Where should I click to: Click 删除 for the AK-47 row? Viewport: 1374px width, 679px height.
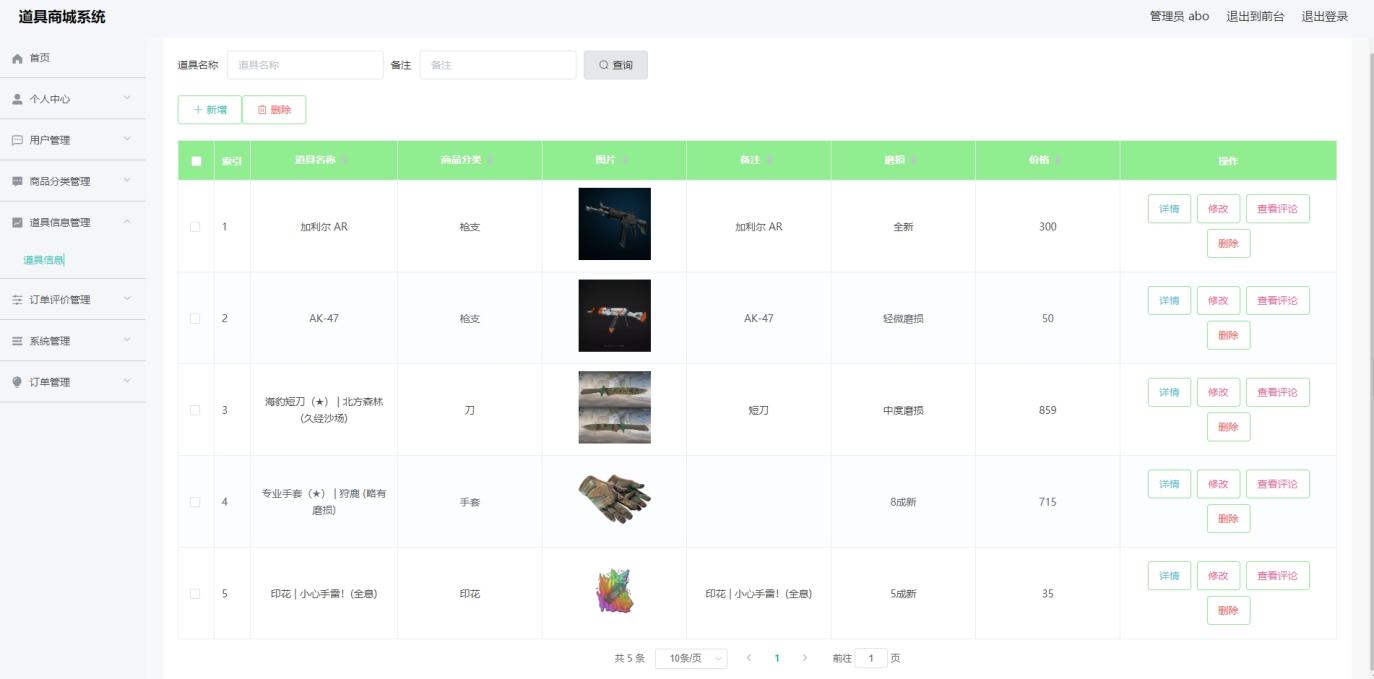click(x=1228, y=335)
